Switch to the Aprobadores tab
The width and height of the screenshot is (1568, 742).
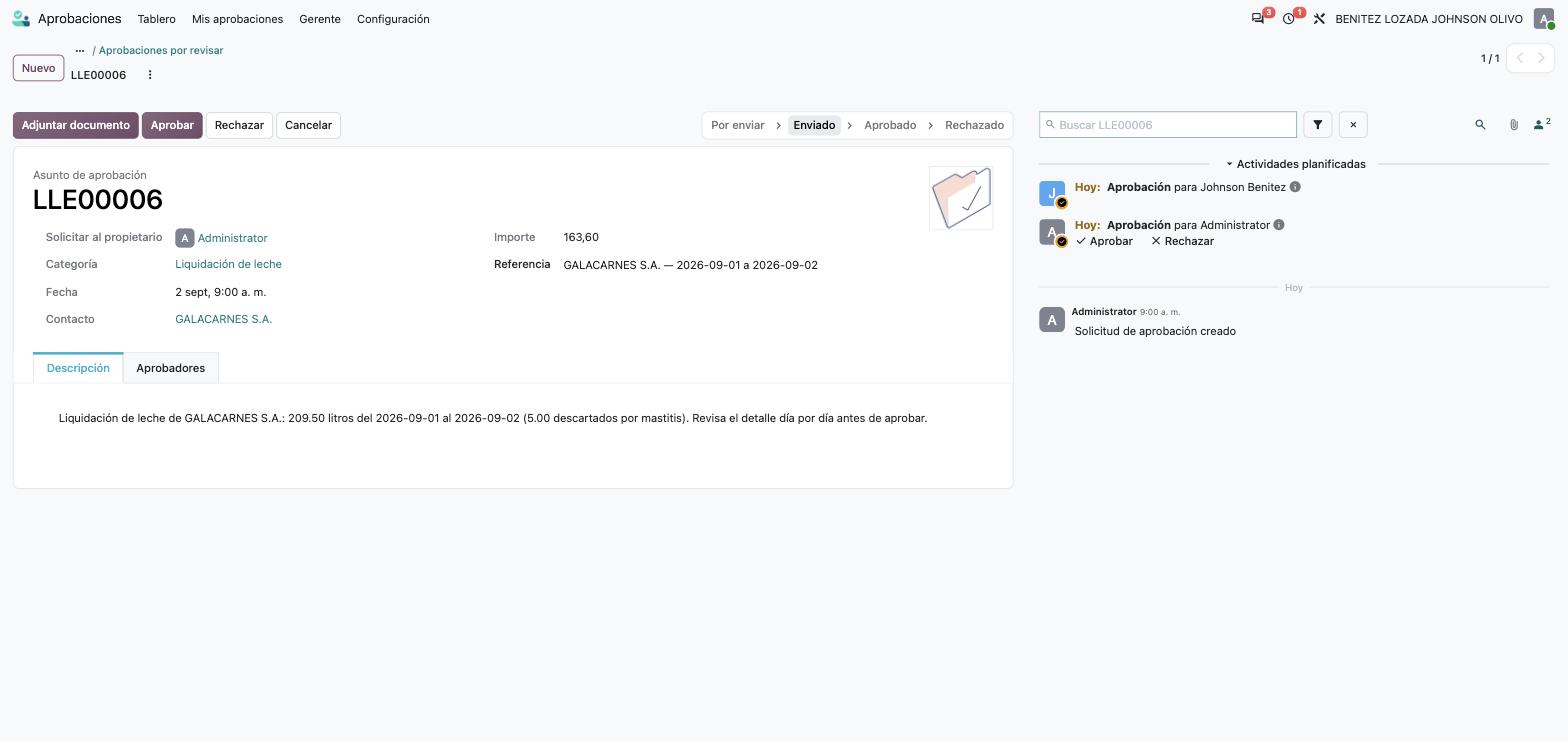[x=171, y=368]
